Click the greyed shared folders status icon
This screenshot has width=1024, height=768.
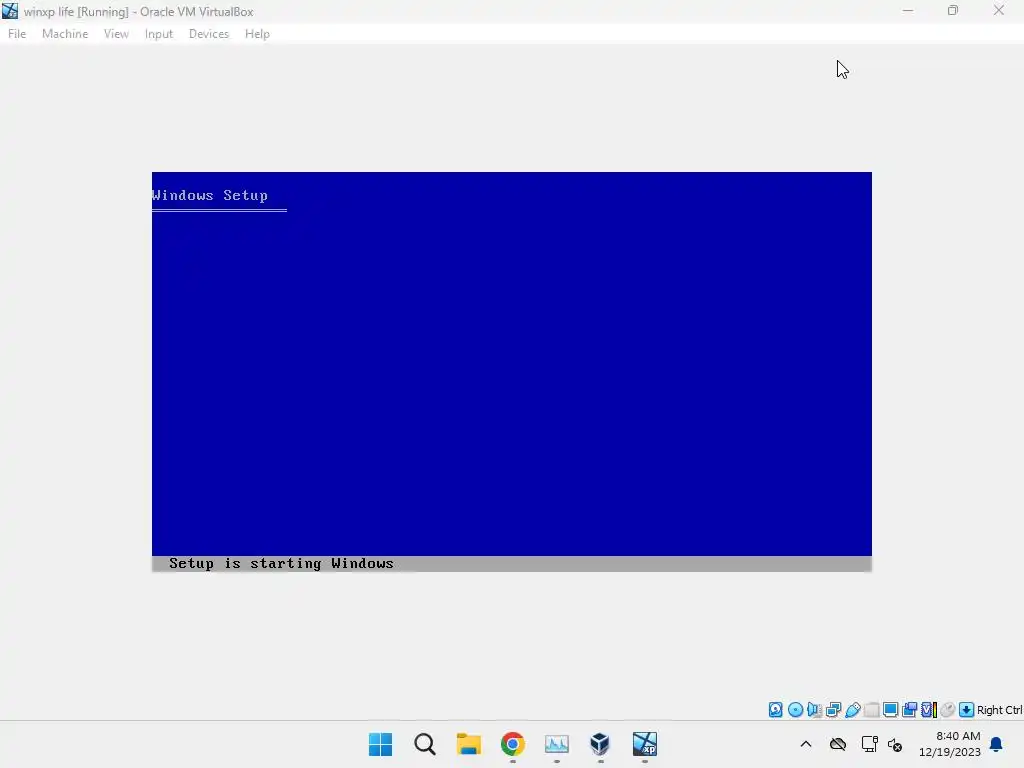[871, 710]
